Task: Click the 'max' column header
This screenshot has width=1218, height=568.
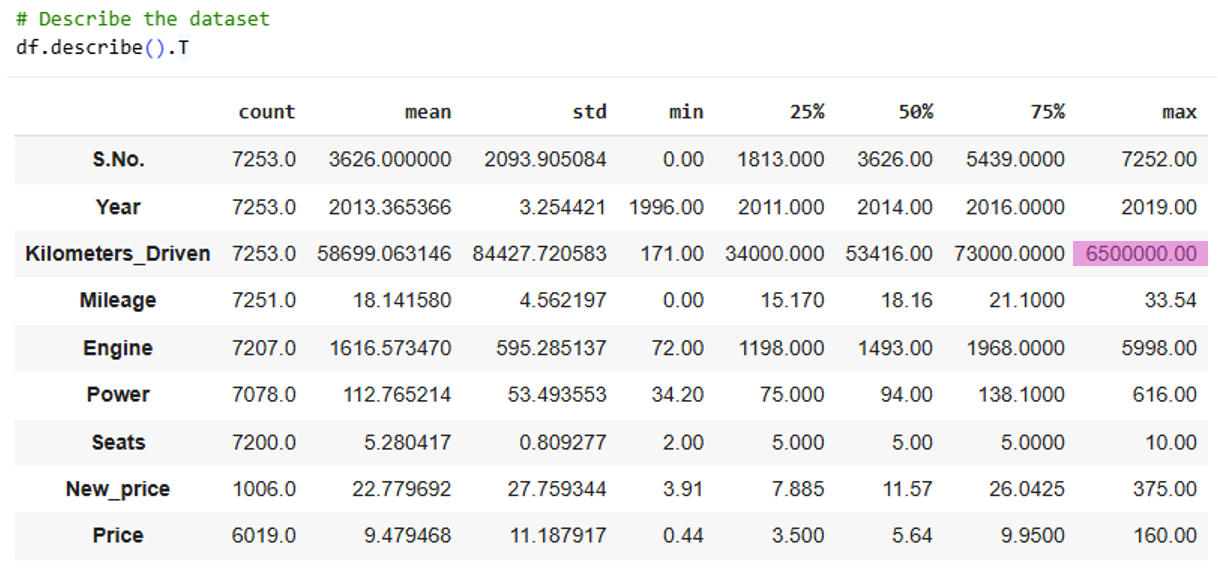Action: click(1179, 112)
